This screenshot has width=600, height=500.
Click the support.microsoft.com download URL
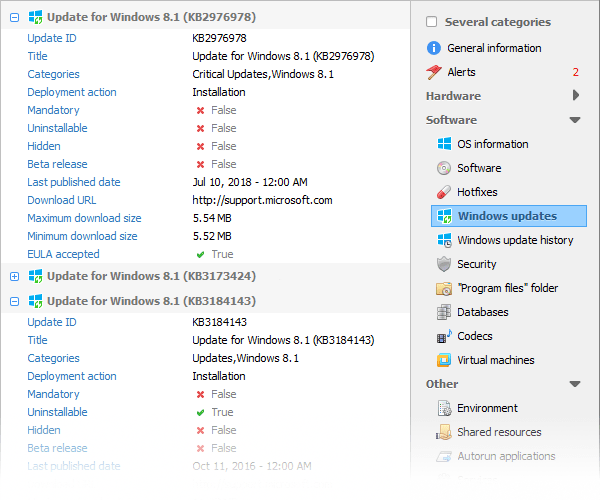262,200
